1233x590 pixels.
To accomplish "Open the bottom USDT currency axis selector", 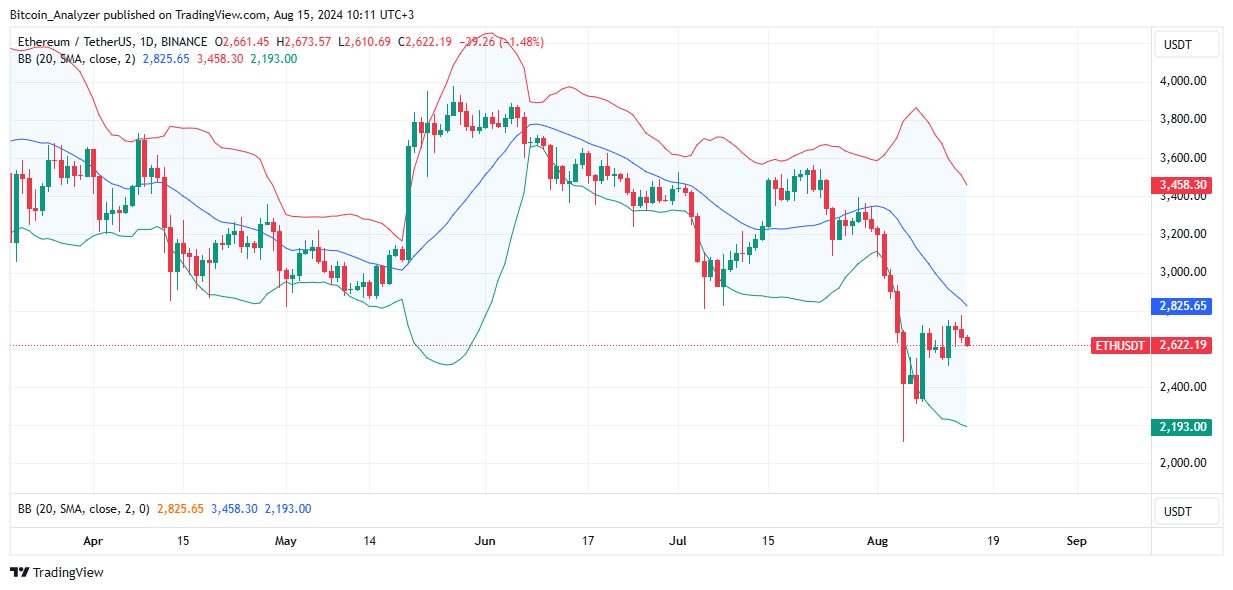I will click(x=1186, y=511).
